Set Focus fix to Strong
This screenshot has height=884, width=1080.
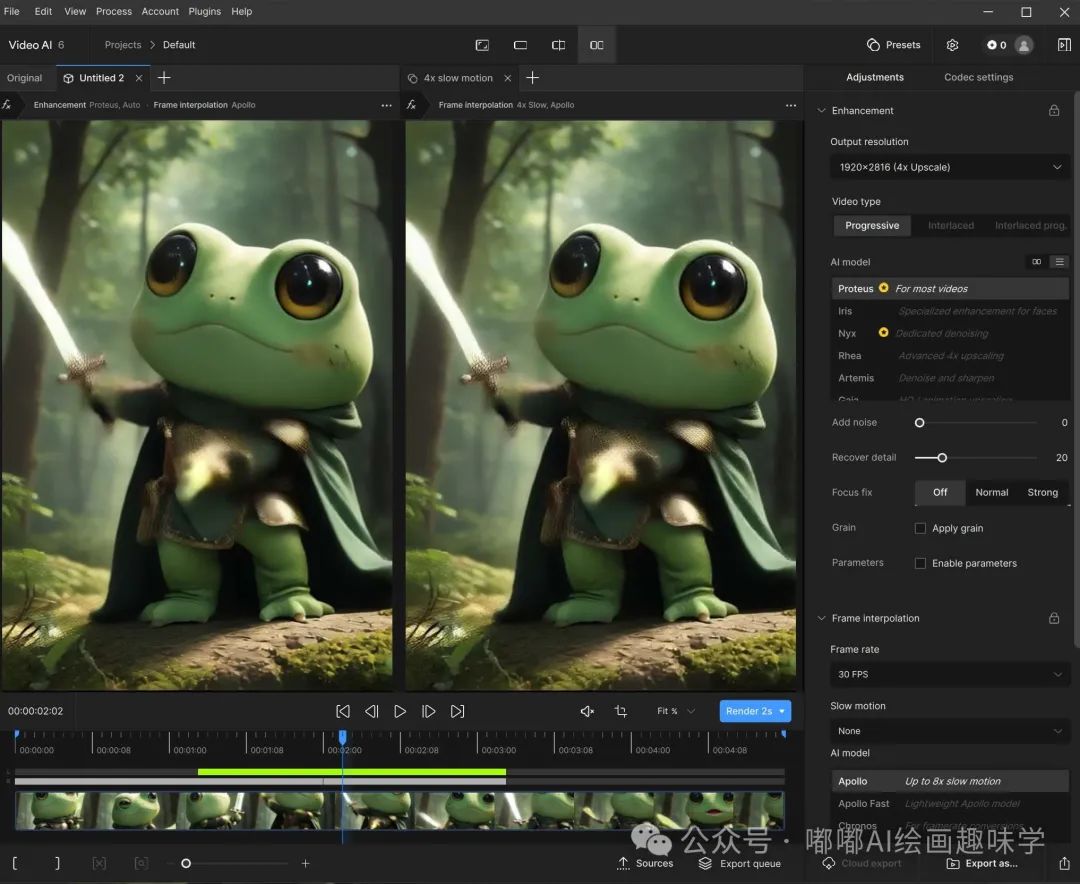click(1043, 492)
